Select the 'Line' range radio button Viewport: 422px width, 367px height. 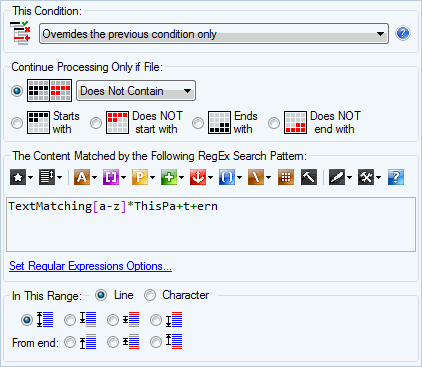tap(101, 295)
